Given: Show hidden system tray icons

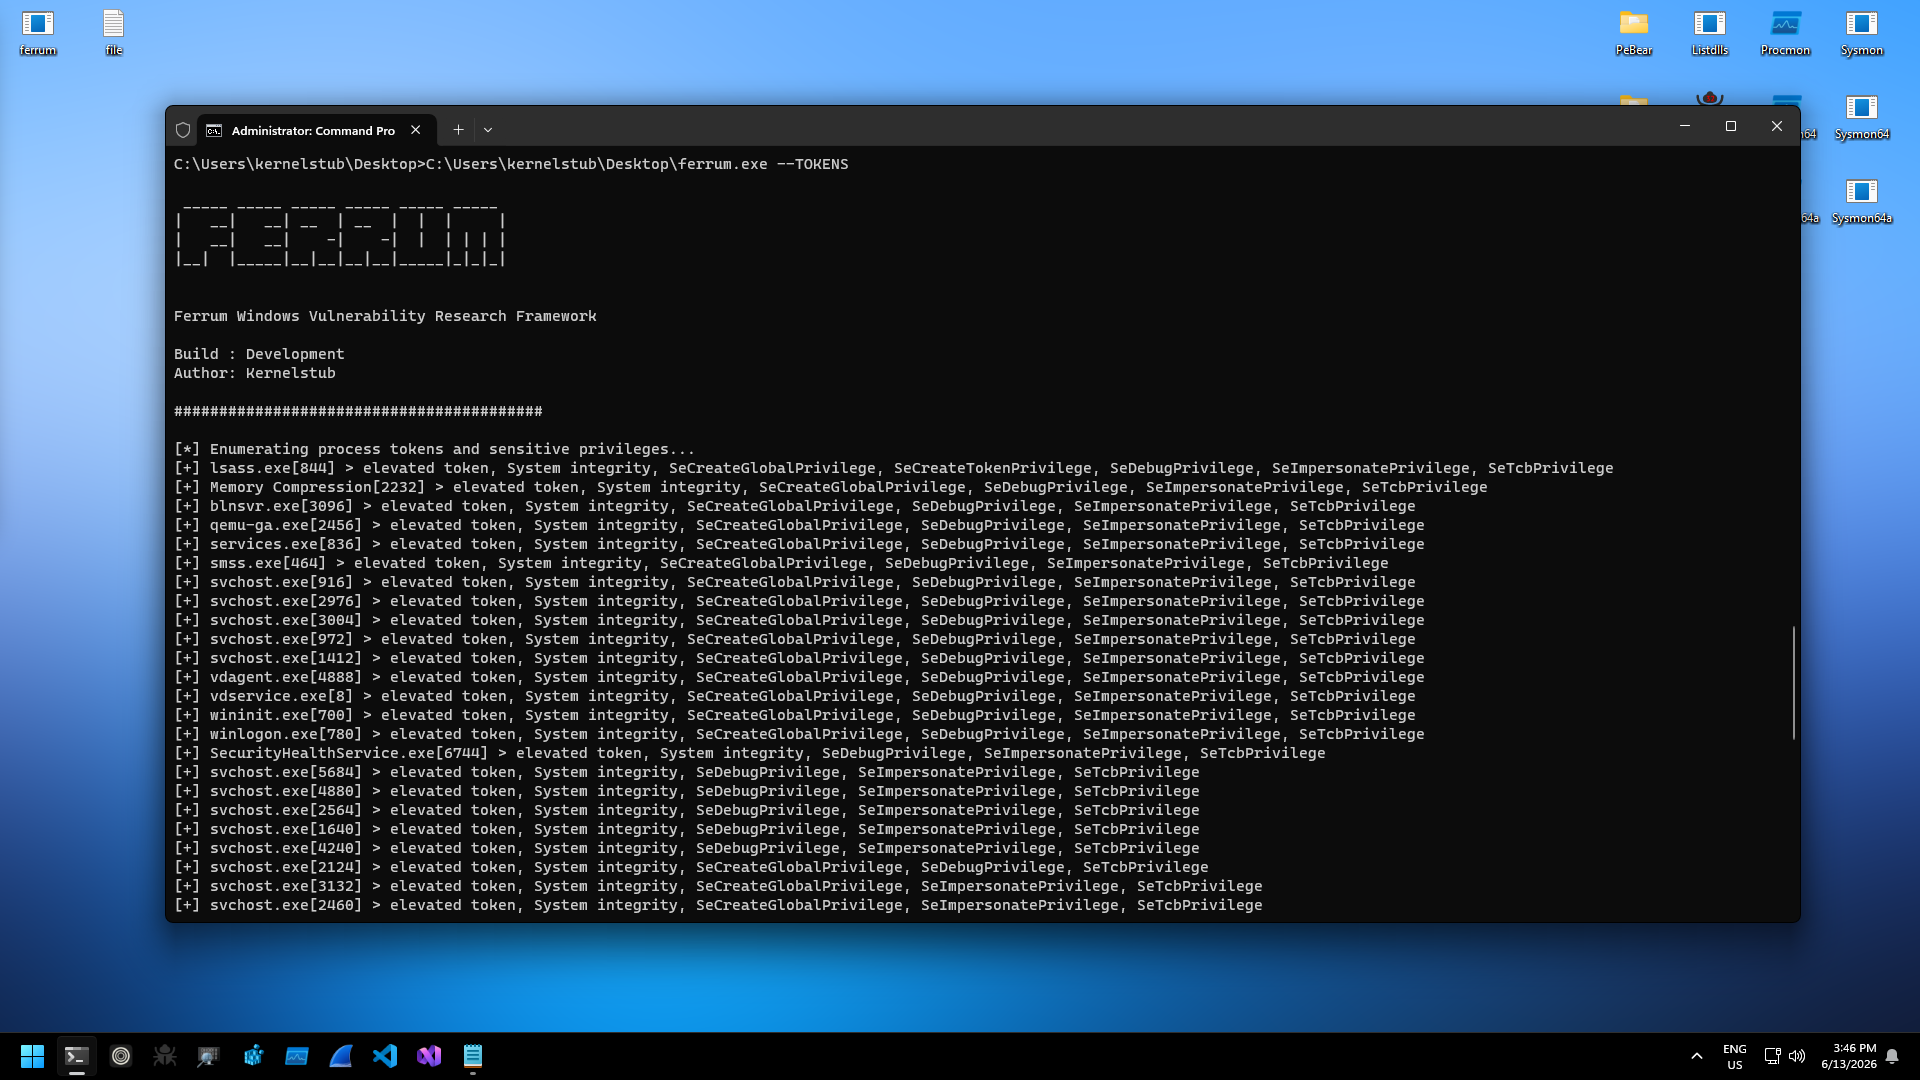Looking at the screenshot, I should click(1697, 1056).
